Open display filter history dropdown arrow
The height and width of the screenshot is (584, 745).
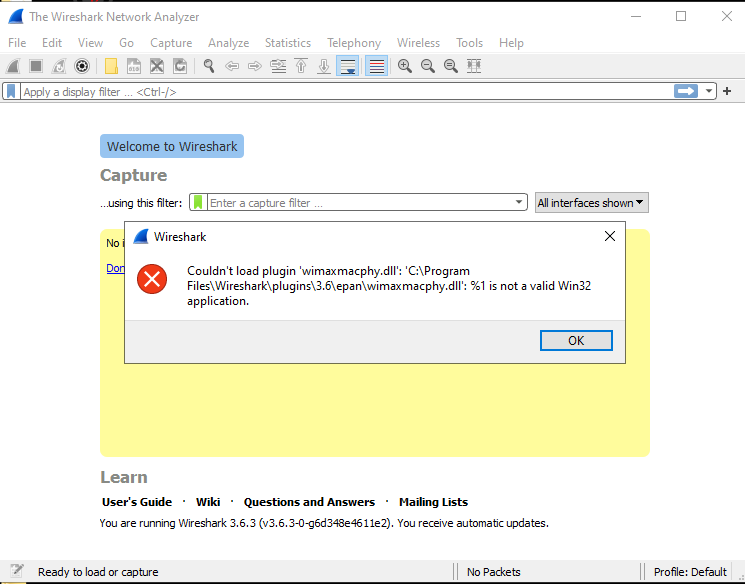tap(708, 91)
